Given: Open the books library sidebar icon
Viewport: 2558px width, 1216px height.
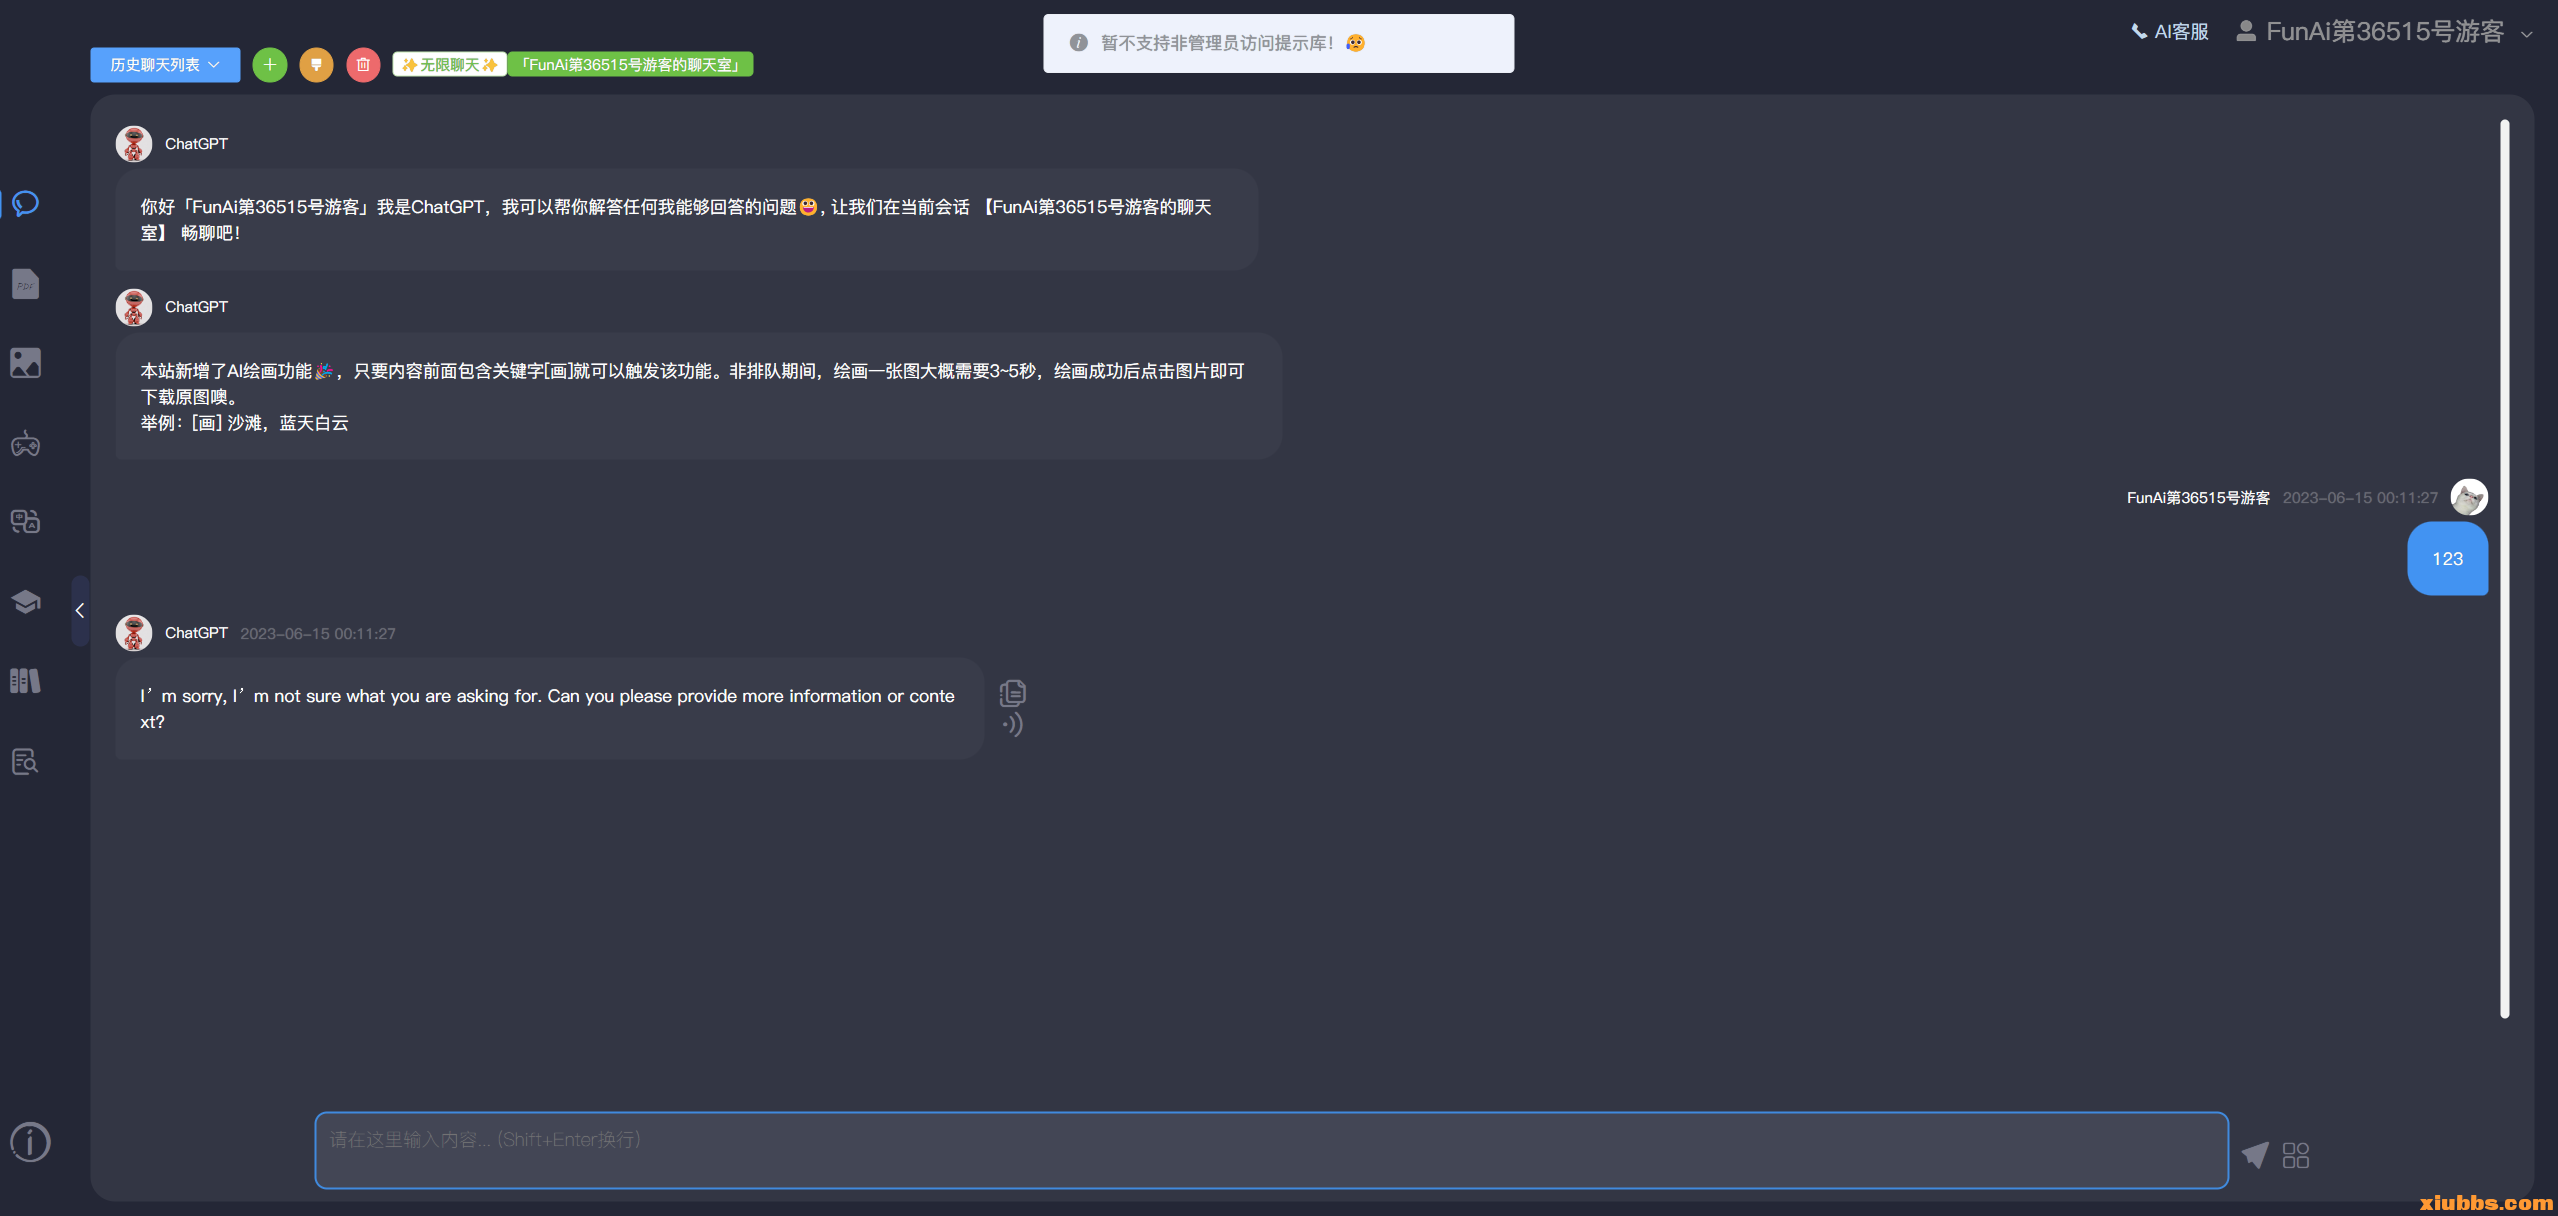Looking at the screenshot, I should point(26,681).
